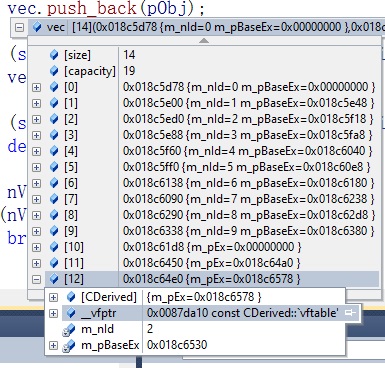Click the cube icon beside [capacity]
The height and width of the screenshot is (368, 385).
tap(54, 71)
